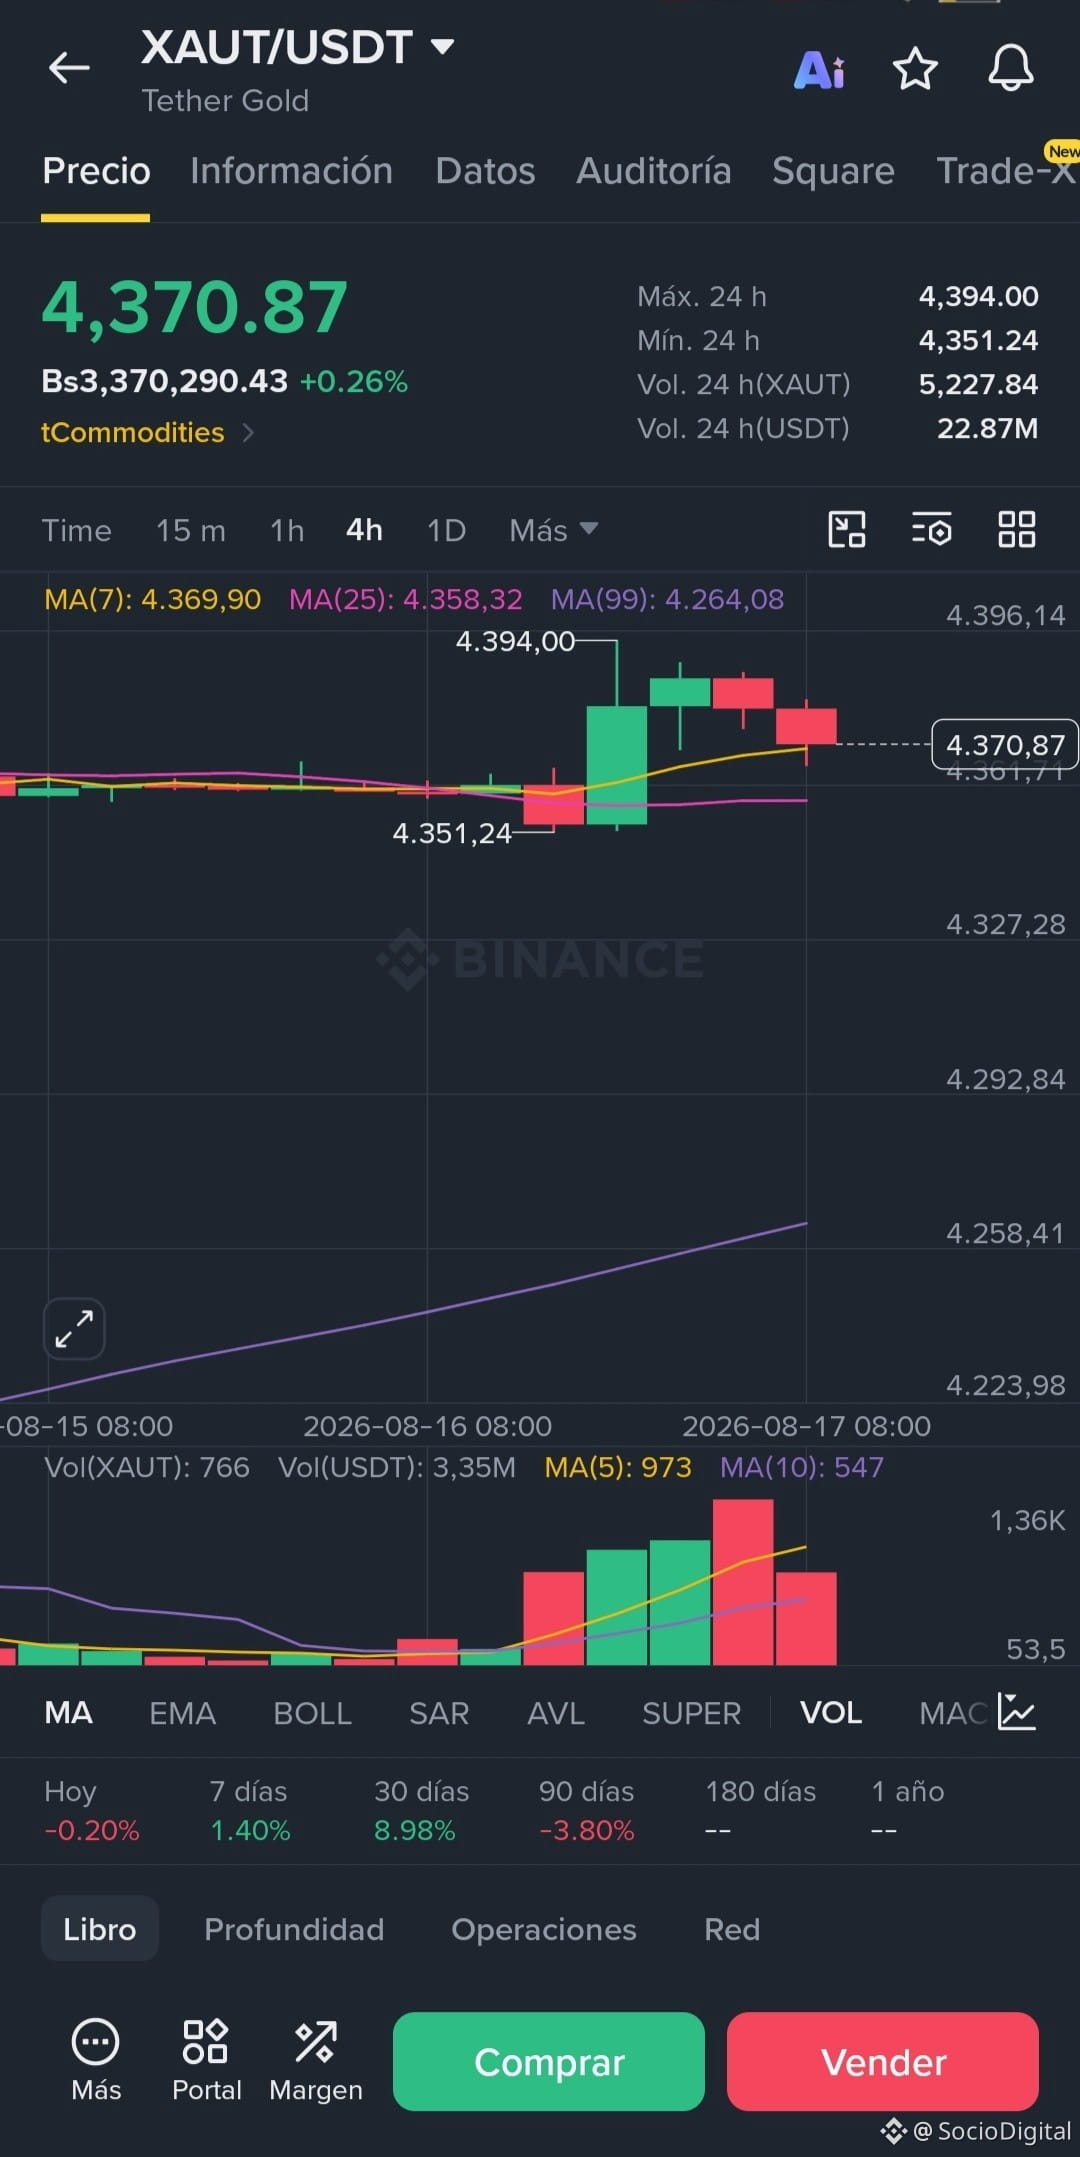Screen dimensions: 1080x2157
Task: Select the 1D chart interval
Action: pyautogui.click(x=446, y=530)
